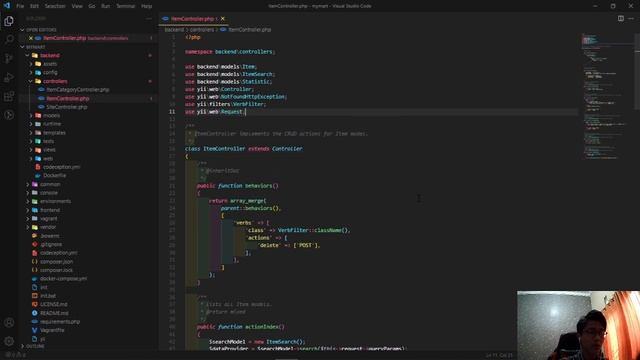
Task: Open Explorer panel's ellipsis menu
Action: click(x=149, y=18)
